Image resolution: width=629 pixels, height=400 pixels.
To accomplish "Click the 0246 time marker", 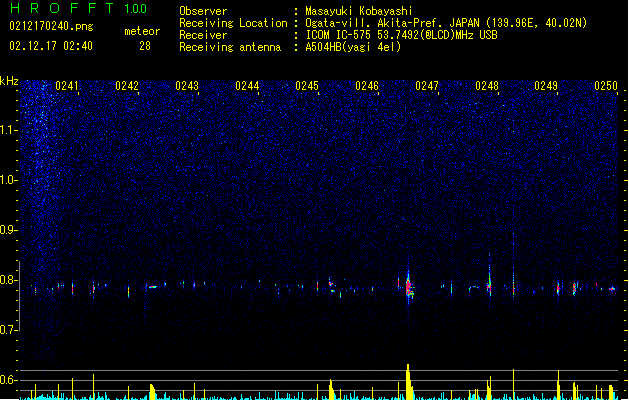I will coord(367,86).
